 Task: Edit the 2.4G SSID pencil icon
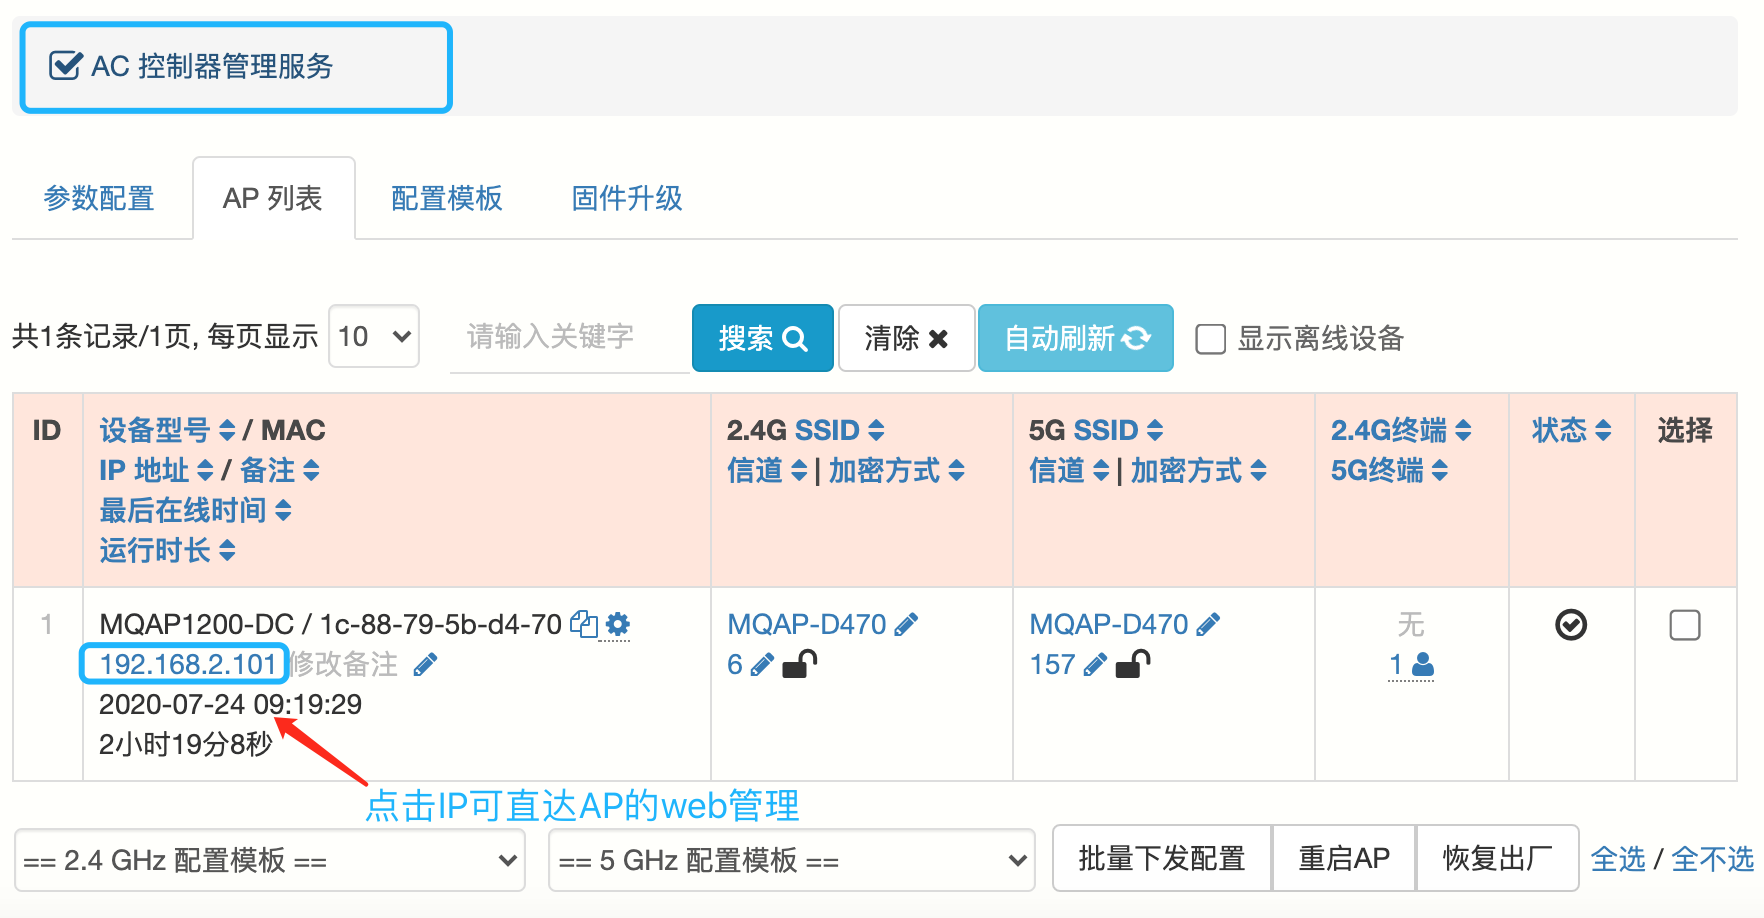(906, 625)
